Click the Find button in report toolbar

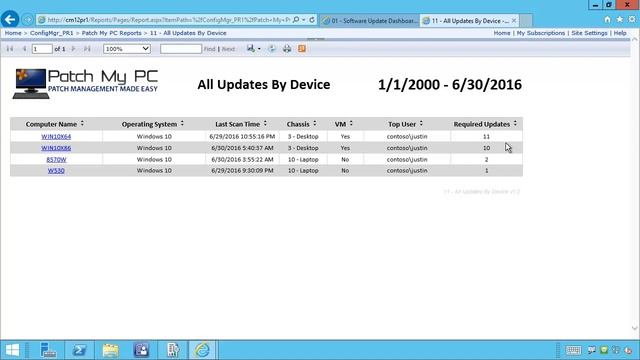(209, 49)
